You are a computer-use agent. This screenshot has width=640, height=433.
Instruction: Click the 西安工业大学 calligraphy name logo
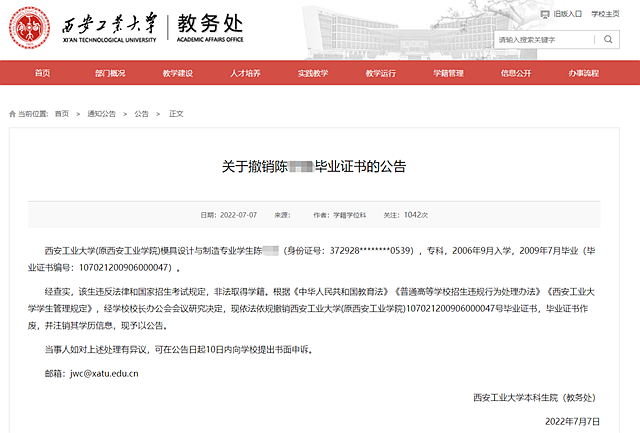click(x=109, y=28)
